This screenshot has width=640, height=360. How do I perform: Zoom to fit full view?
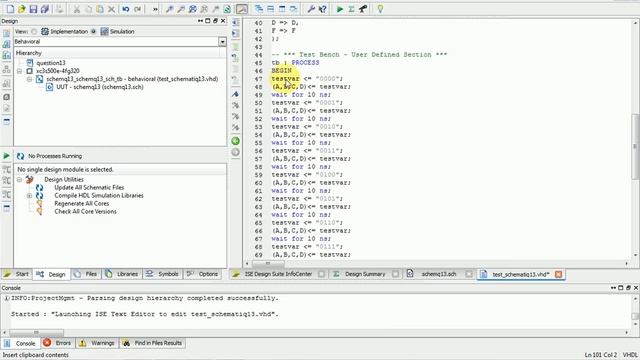(x=192, y=9)
